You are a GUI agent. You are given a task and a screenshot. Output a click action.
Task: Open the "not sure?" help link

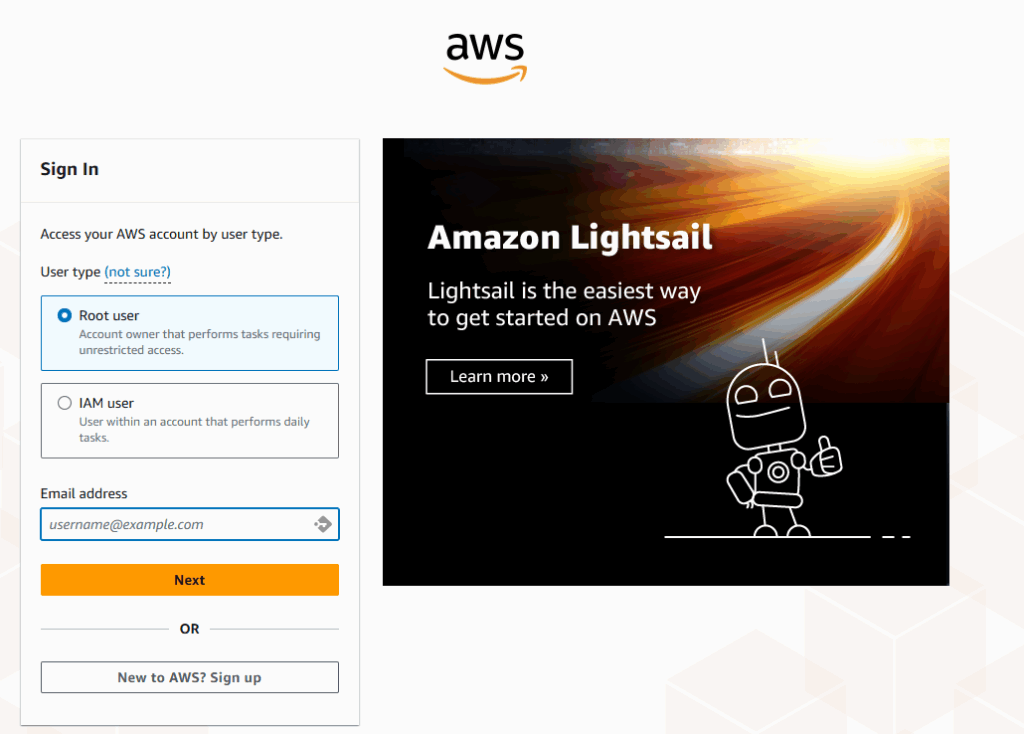pos(137,272)
